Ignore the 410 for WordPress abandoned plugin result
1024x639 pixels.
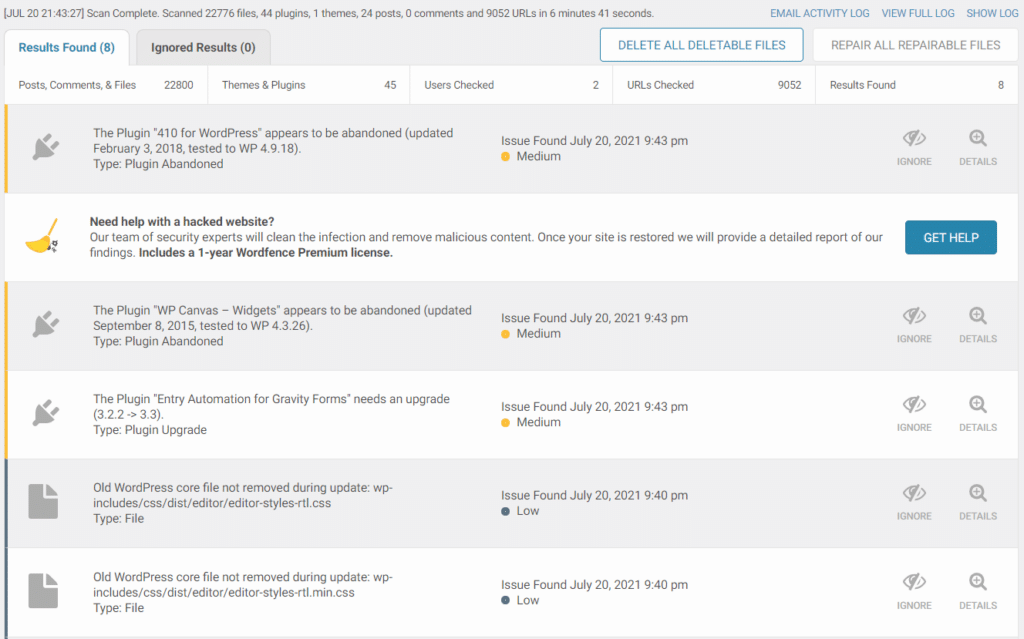pos(914,148)
